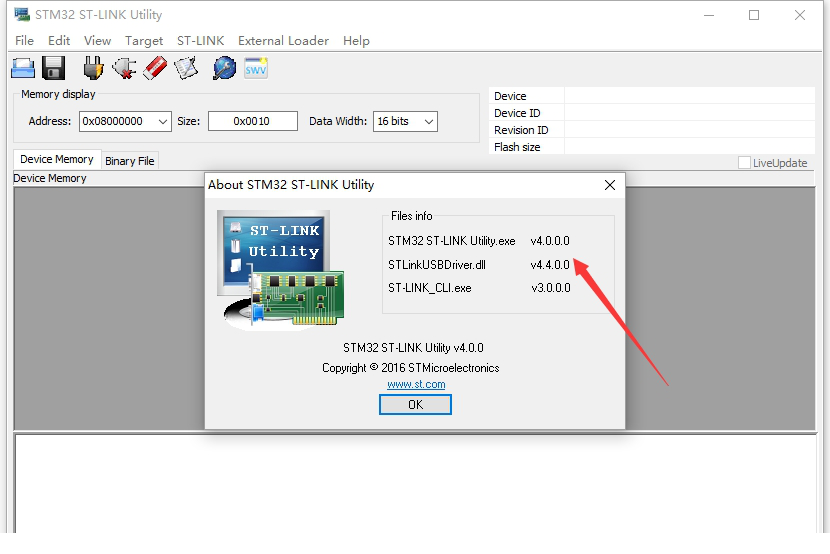Click the Open file toolbar icon
The image size is (830, 554).
(x=23, y=68)
